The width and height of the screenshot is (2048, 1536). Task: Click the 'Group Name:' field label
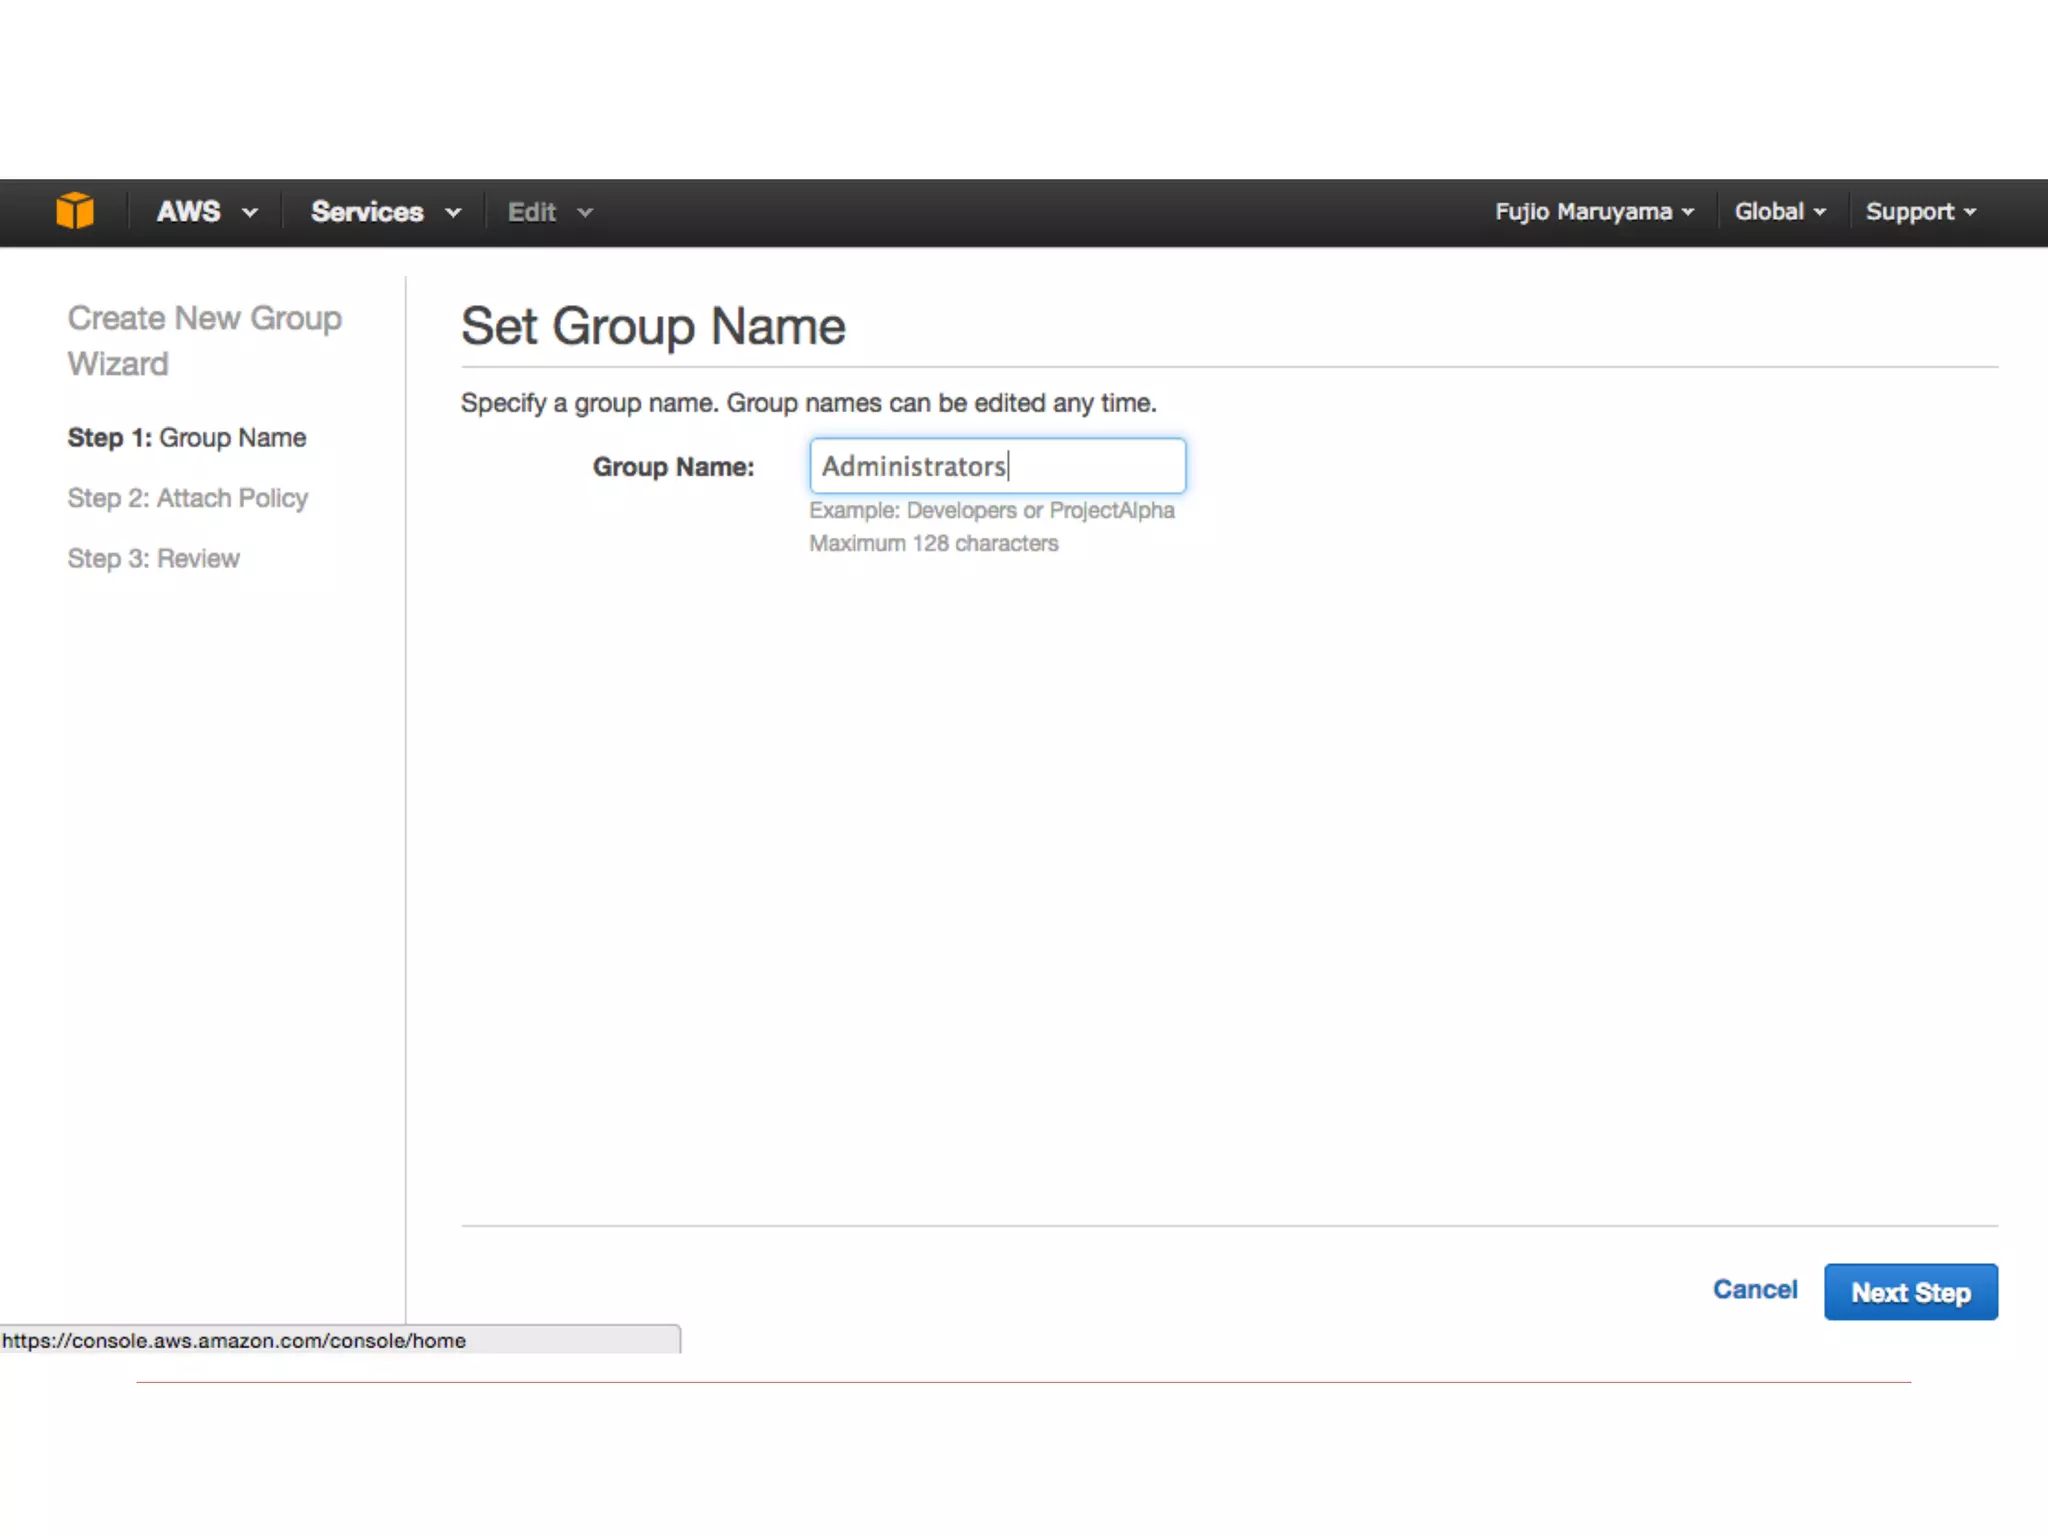(673, 467)
